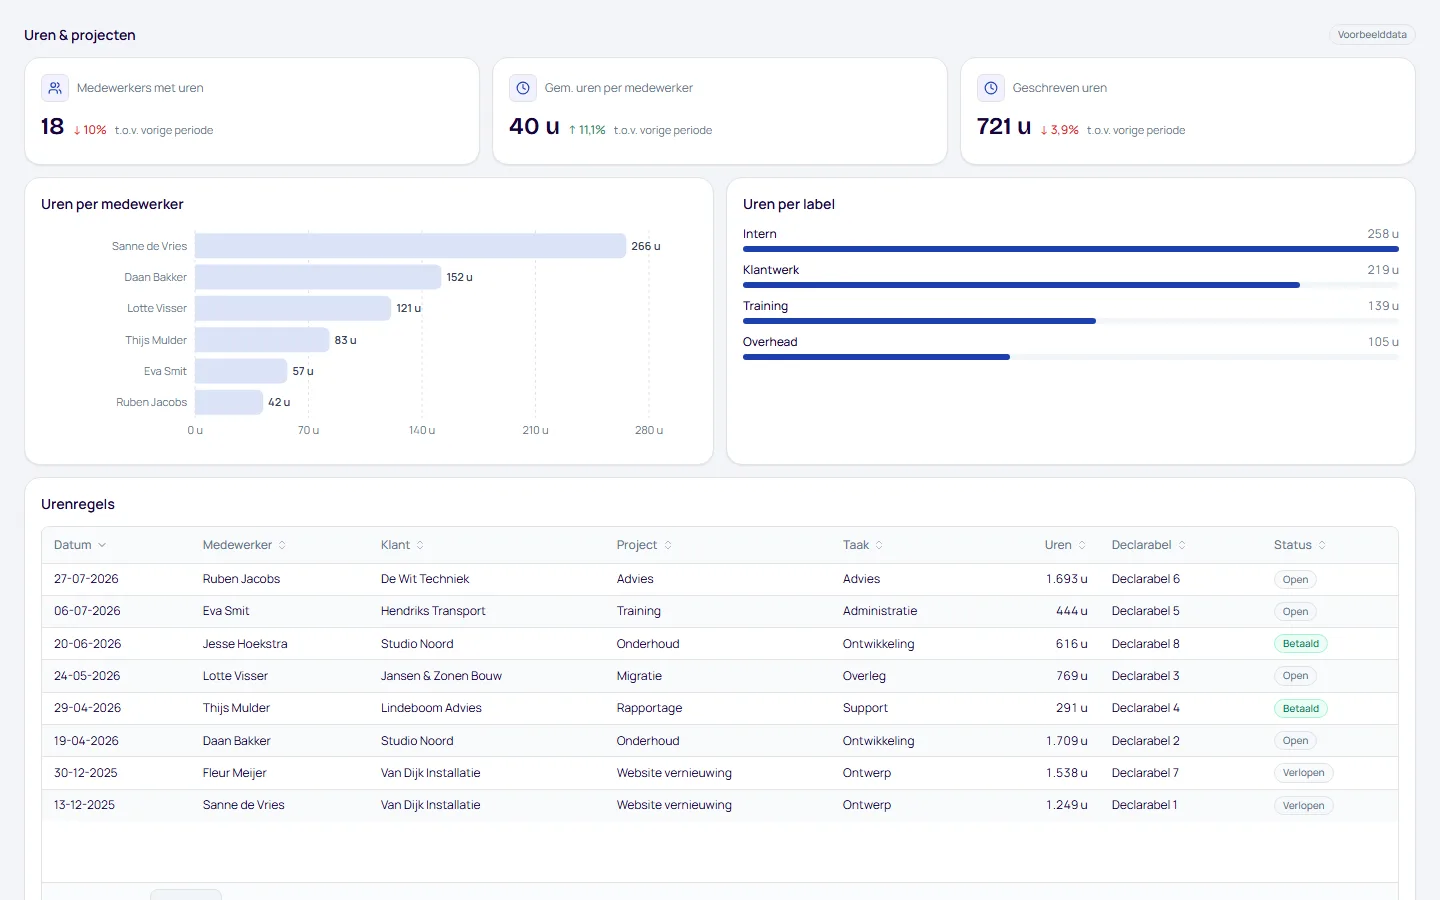Sort table by Taak column

[863, 545]
